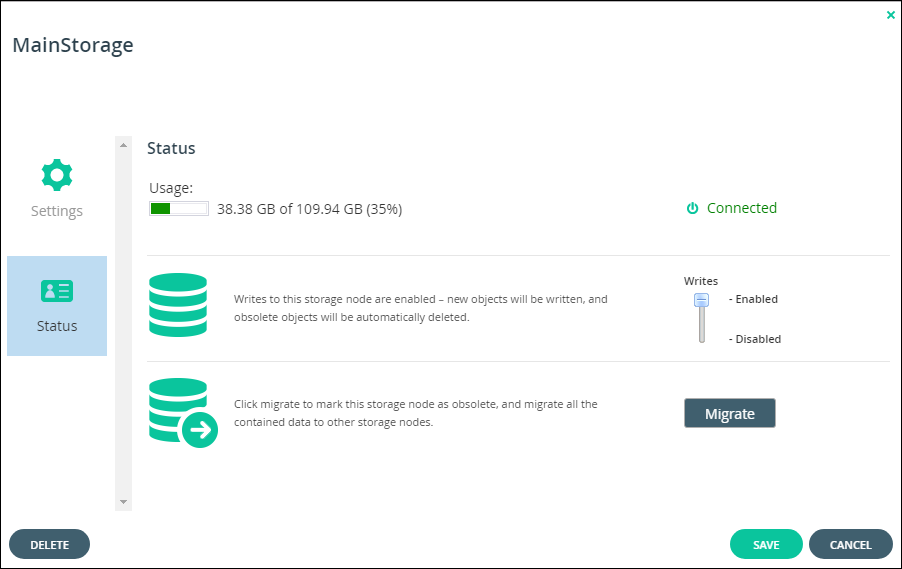Image resolution: width=902 pixels, height=569 pixels.
Task: Click the scrollbar down arrow
Action: pos(123,502)
